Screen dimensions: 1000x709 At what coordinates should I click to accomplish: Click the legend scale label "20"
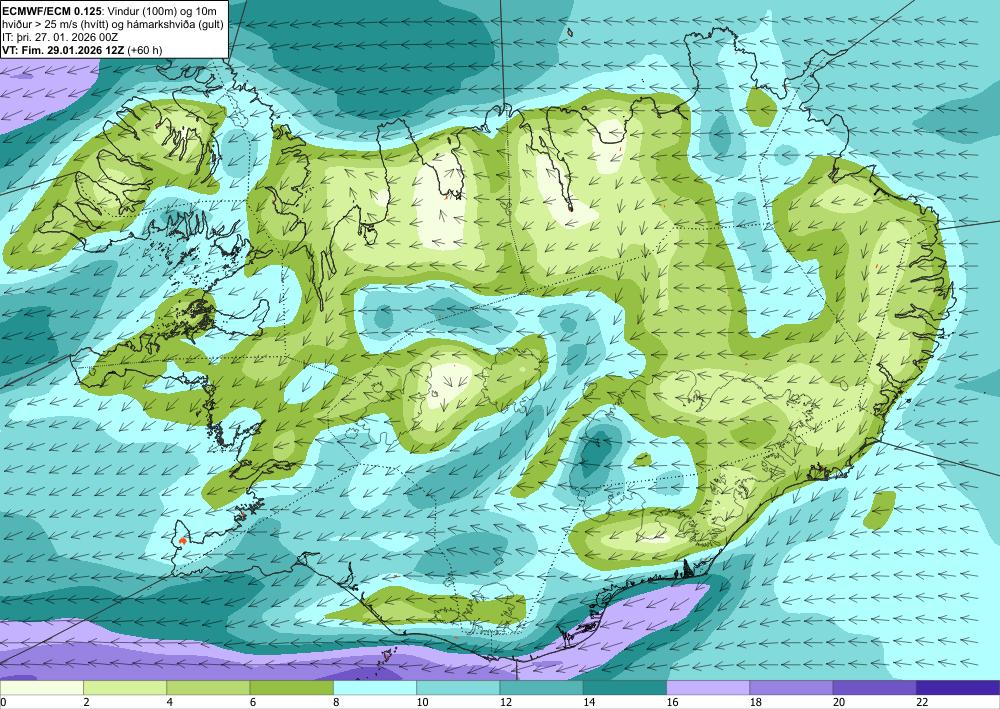[839, 703]
